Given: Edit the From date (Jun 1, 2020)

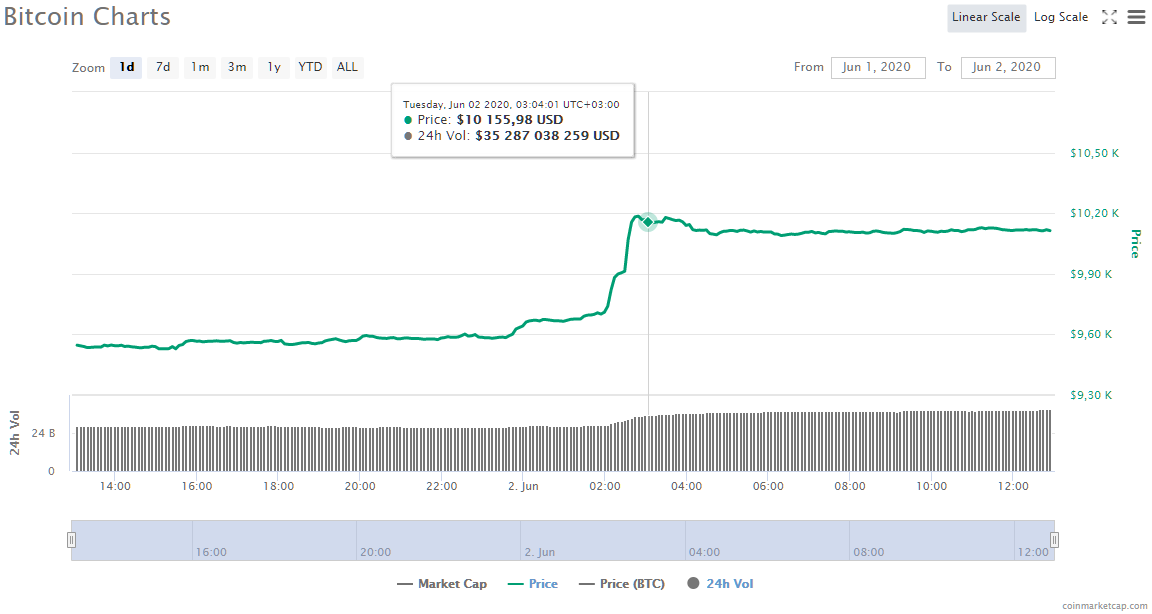Looking at the screenshot, I should point(878,67).
